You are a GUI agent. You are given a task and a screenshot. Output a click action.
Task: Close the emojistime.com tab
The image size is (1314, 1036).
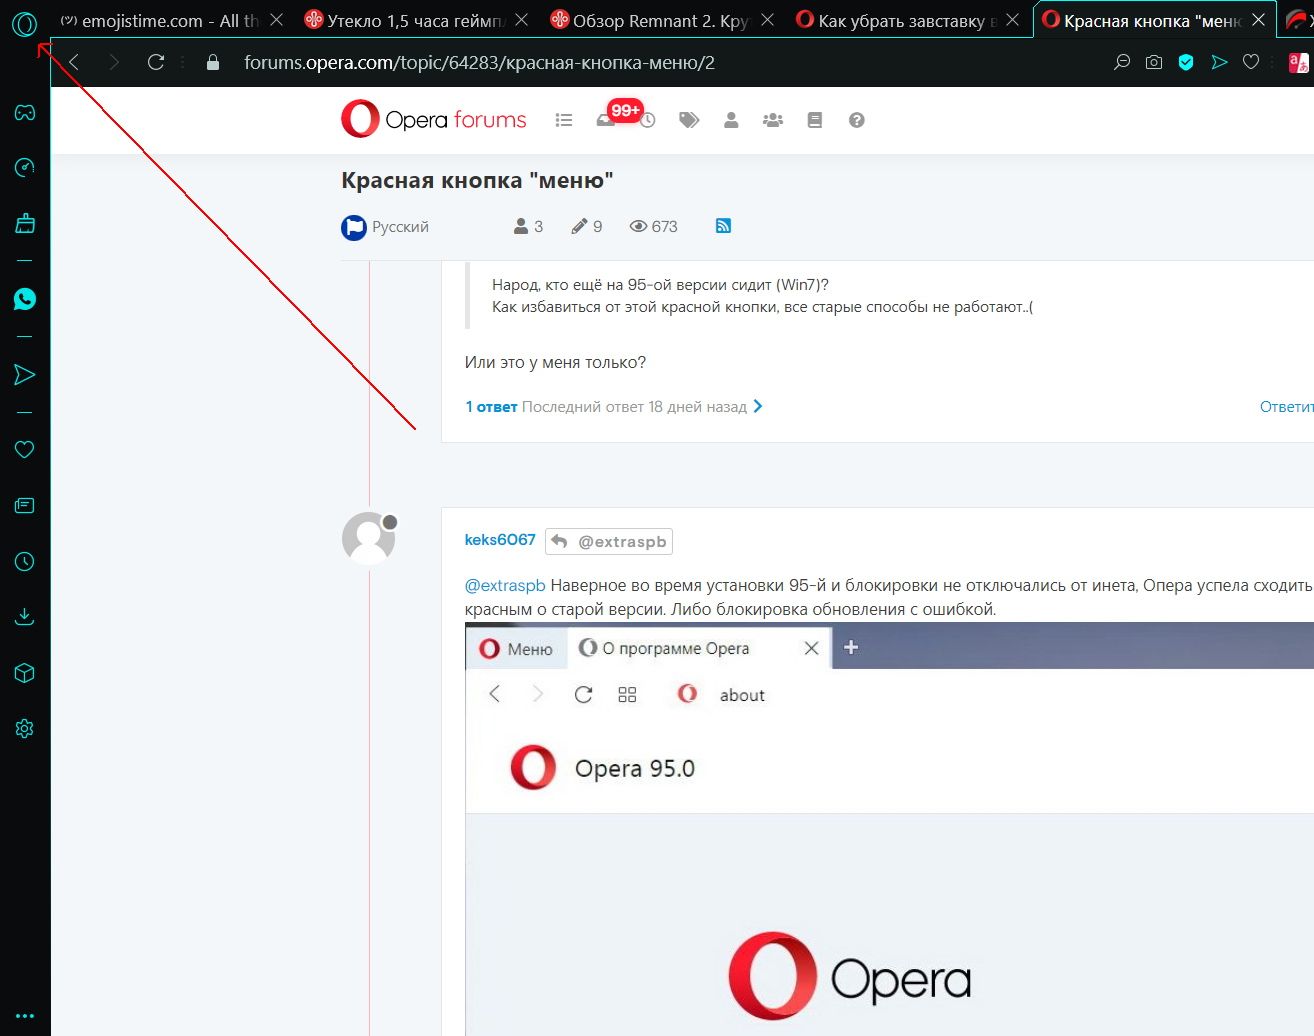pyautogui.click(x=277, y=20)
